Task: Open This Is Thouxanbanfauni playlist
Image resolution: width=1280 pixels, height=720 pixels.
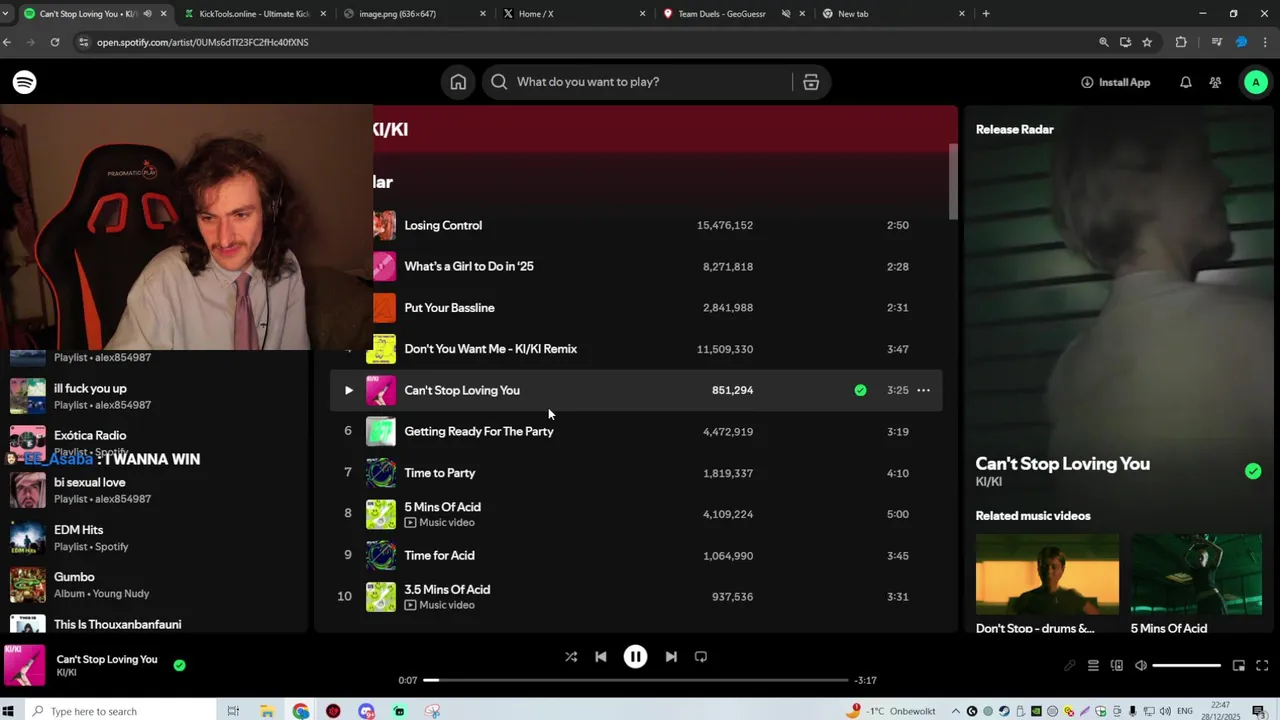Action: [155, 625]
